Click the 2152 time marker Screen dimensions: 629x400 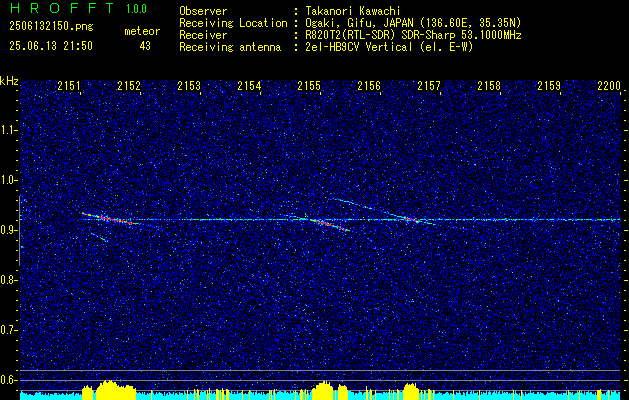[129, 85]
